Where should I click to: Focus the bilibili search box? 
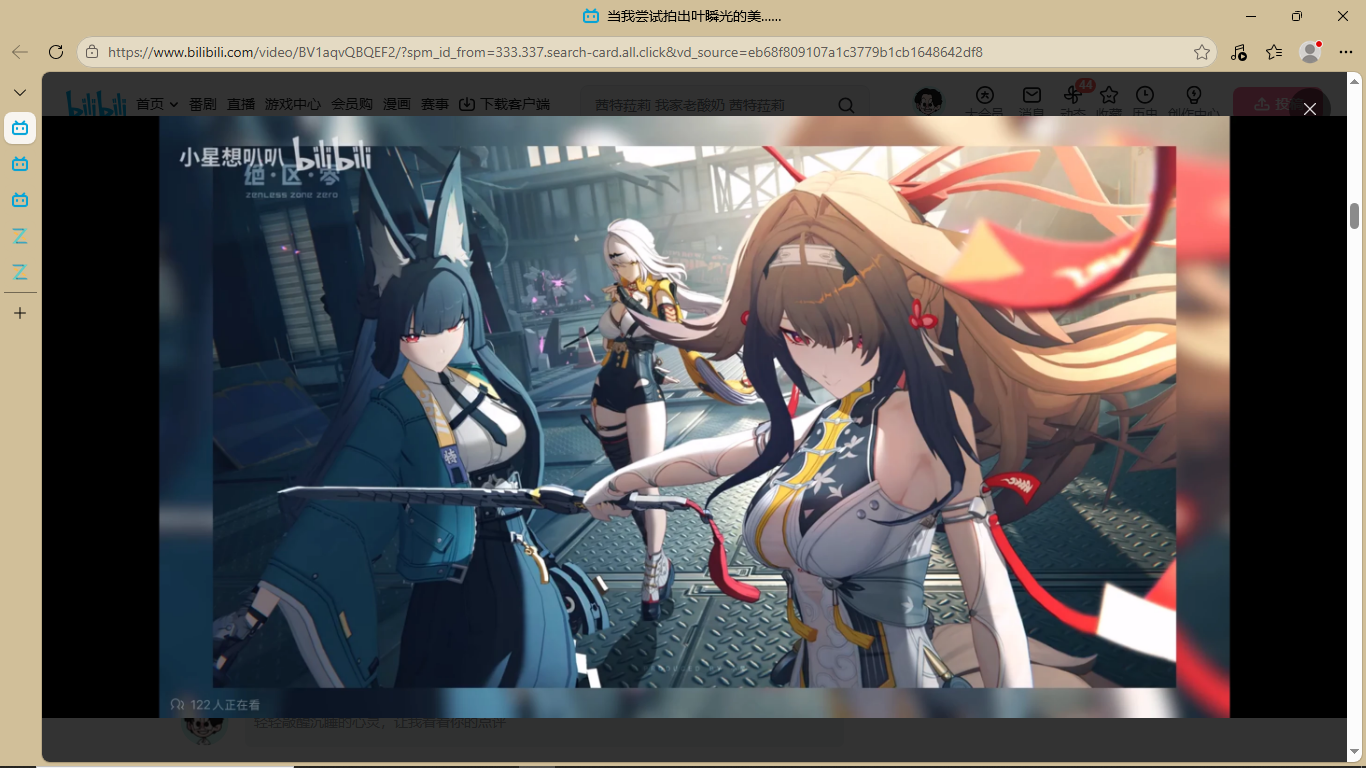pos(710,105)
